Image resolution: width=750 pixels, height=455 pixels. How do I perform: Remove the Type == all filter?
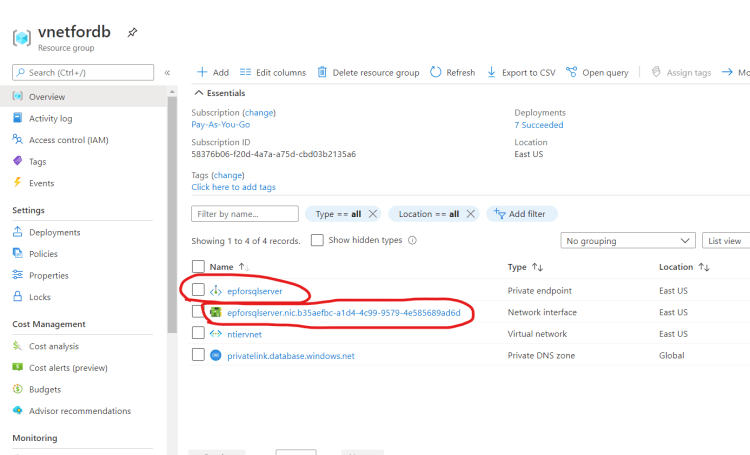click(373, 214)
